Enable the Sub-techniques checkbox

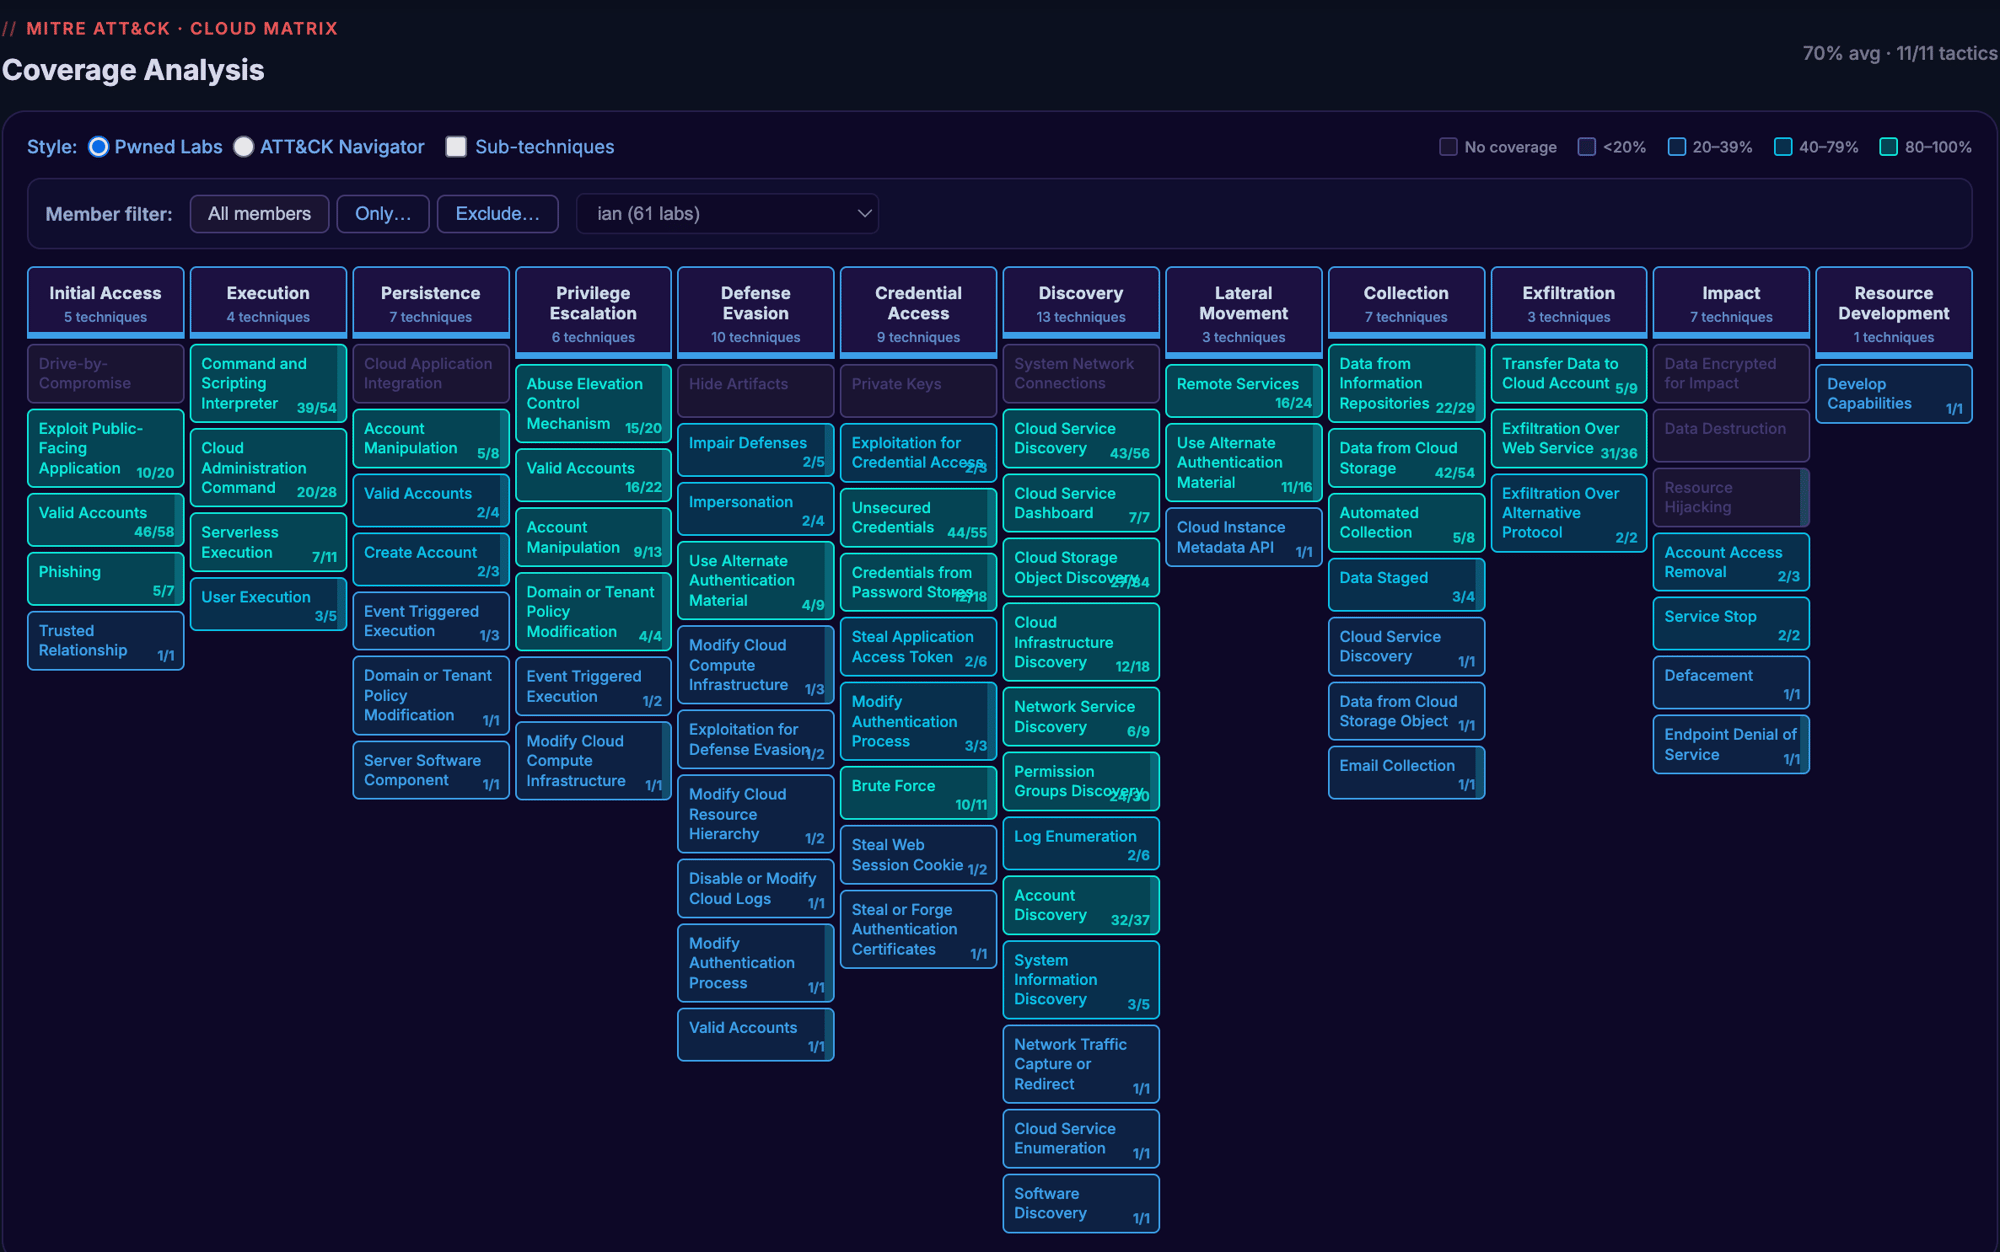(x=456, y=147)
